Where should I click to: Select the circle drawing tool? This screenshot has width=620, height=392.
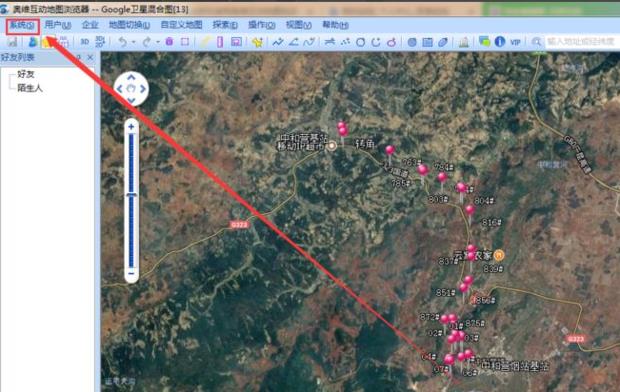click(360, 42)
